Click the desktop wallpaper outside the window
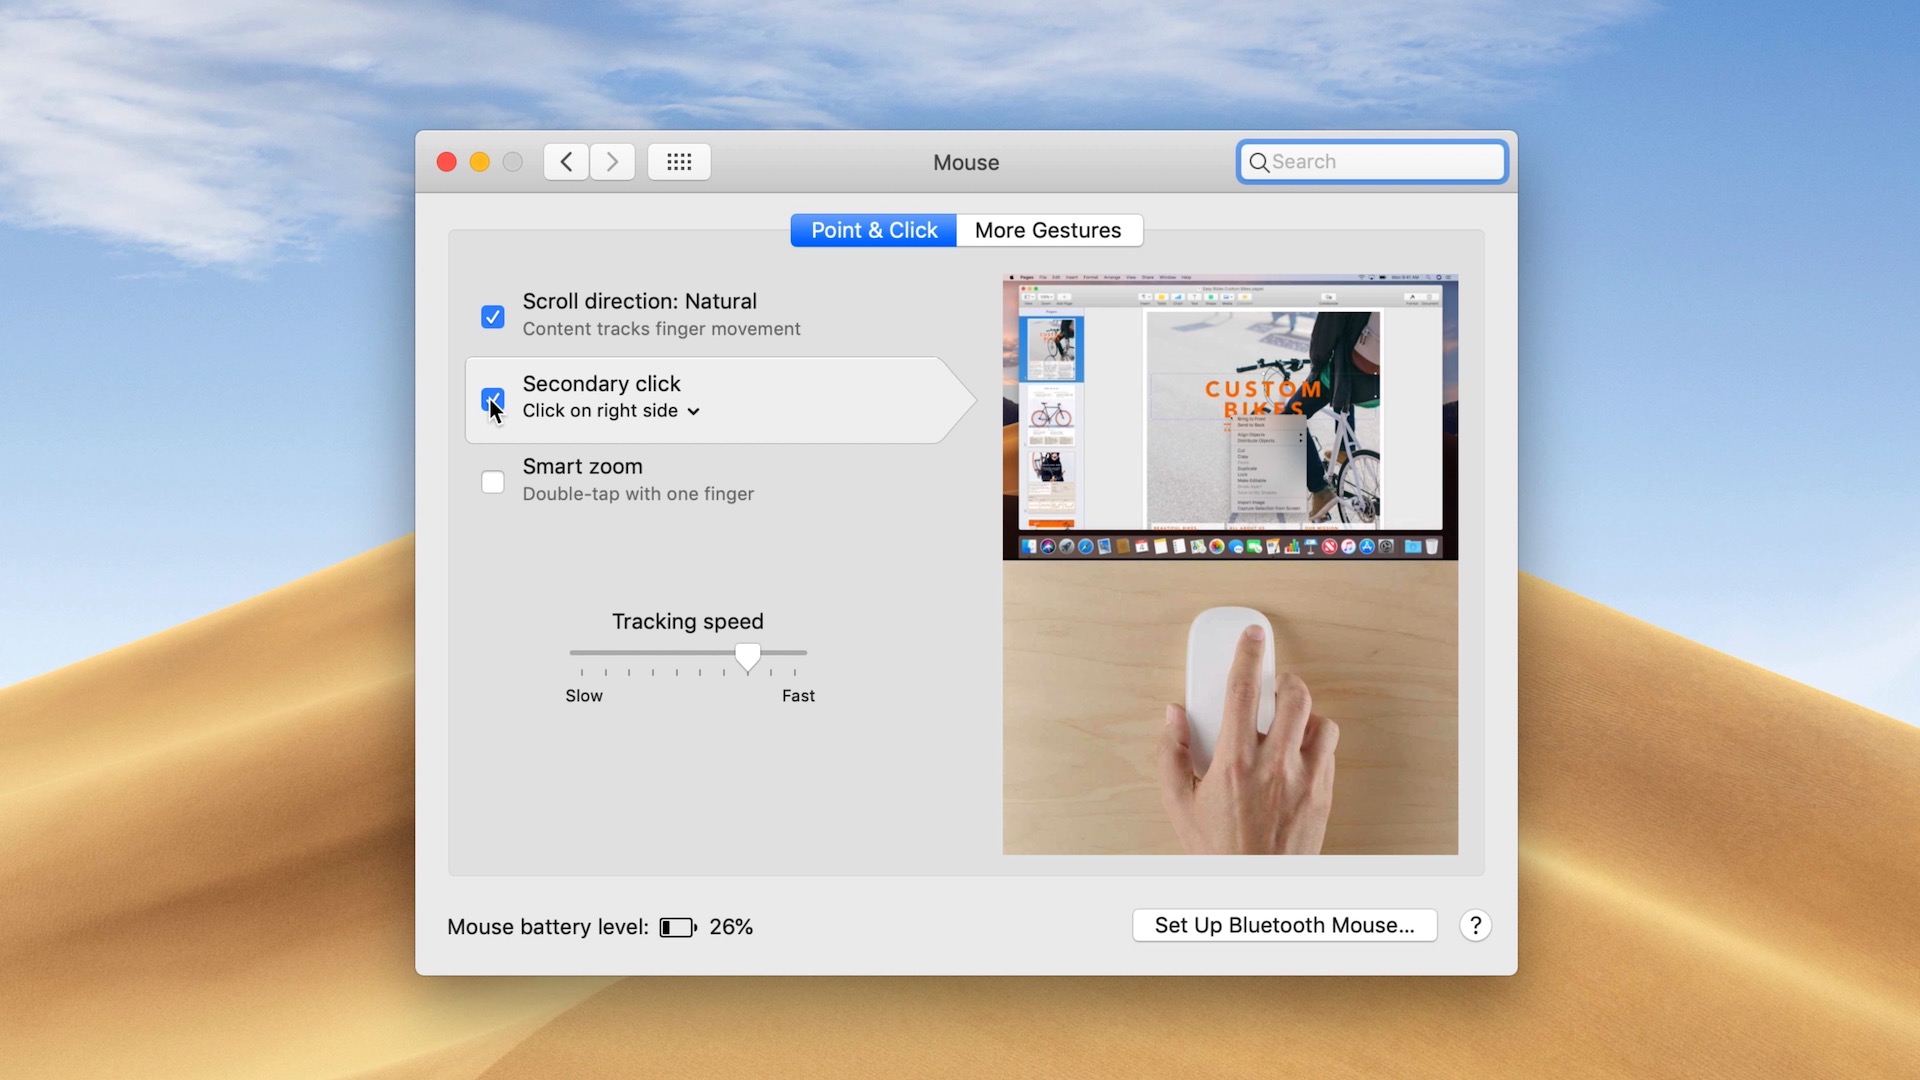 200,540
